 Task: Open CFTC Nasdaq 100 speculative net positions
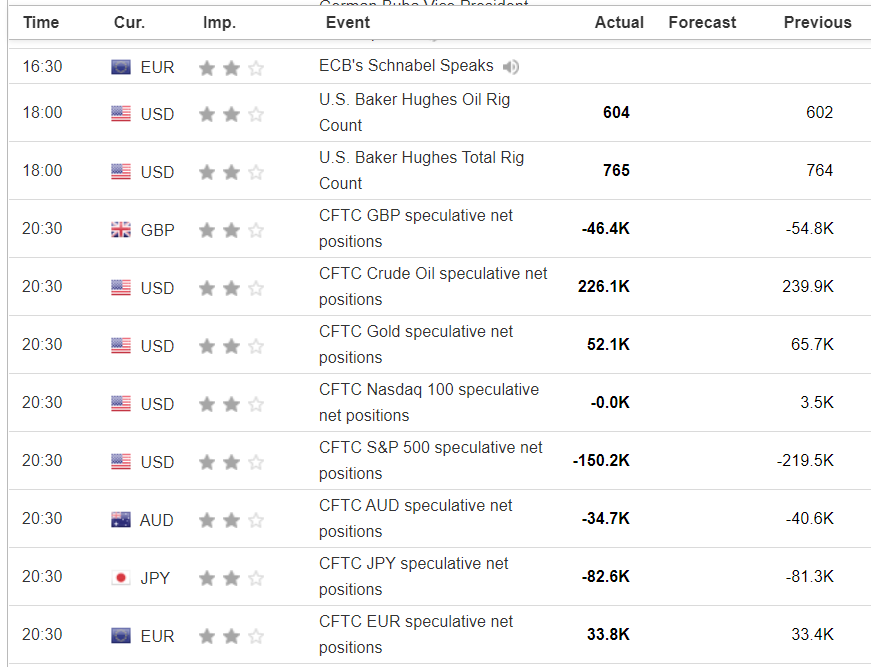click(429, 402)
